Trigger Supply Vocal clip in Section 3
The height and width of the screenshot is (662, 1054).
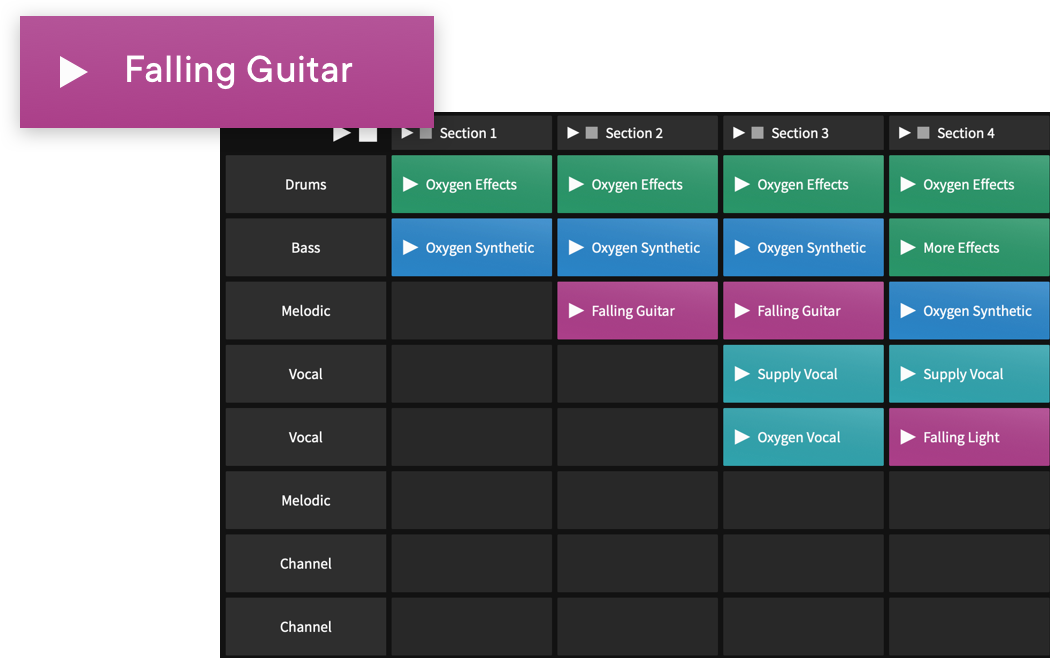(x=803, y=374)
